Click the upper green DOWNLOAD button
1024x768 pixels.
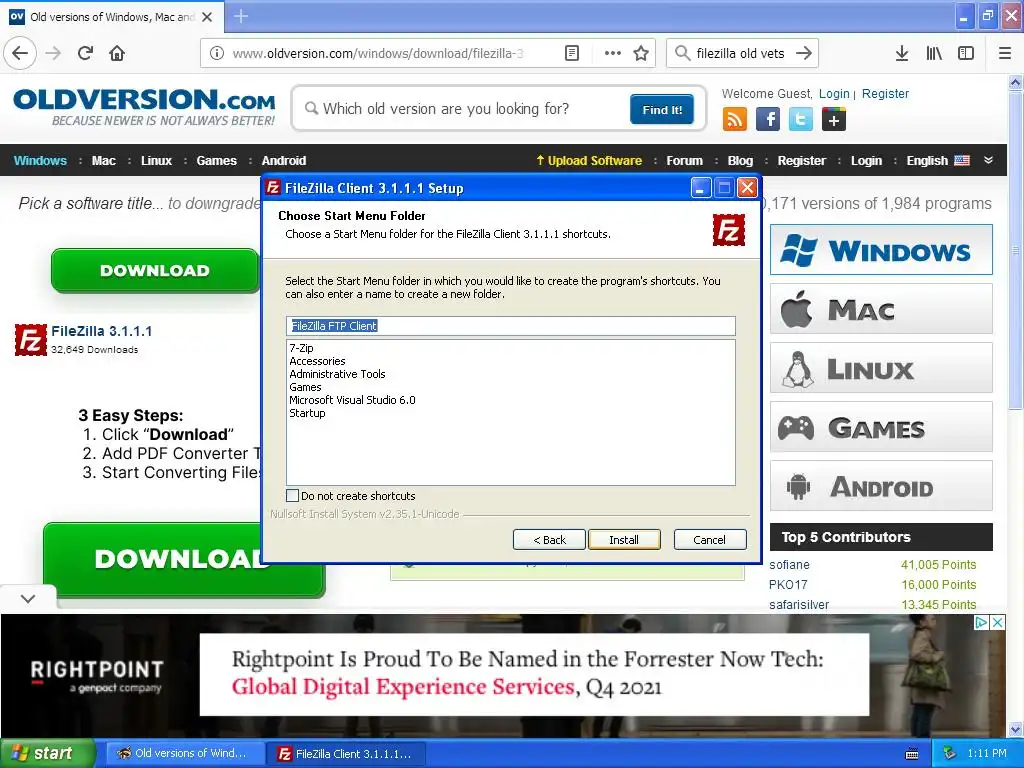point(155,270)
